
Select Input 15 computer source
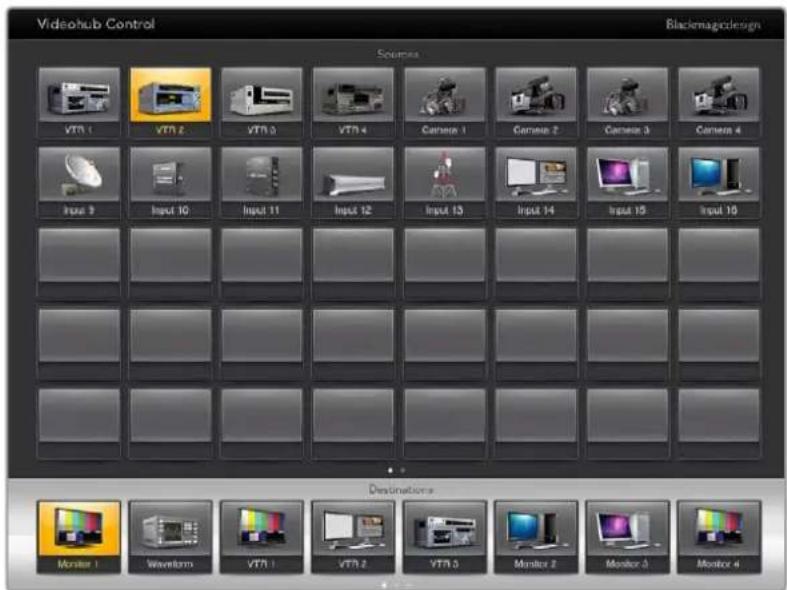click(x=627, y=183)
